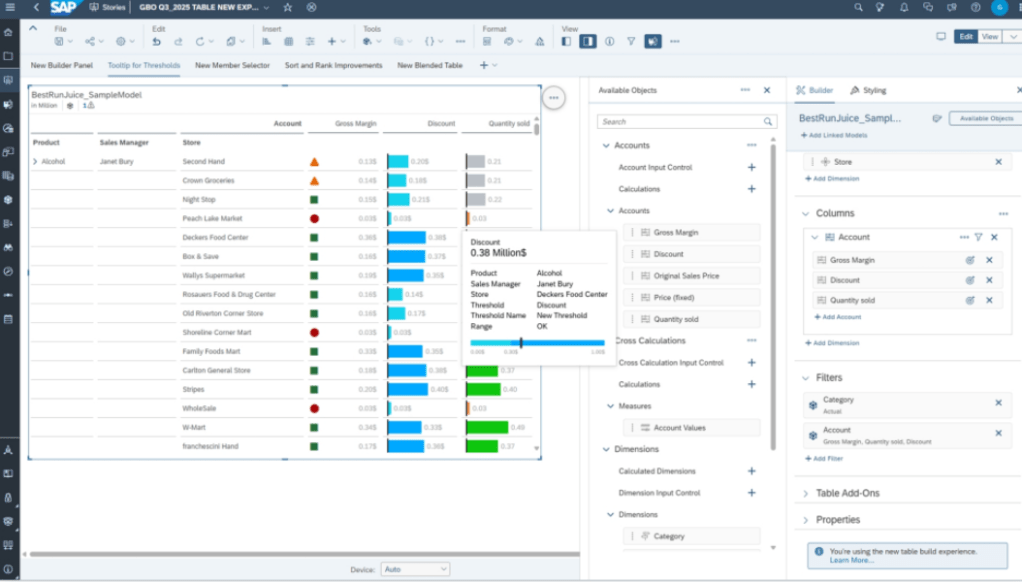This screenshot has width=1022, height=582.
Task: Expand the Alcohol product row
Action: (36, 161)
